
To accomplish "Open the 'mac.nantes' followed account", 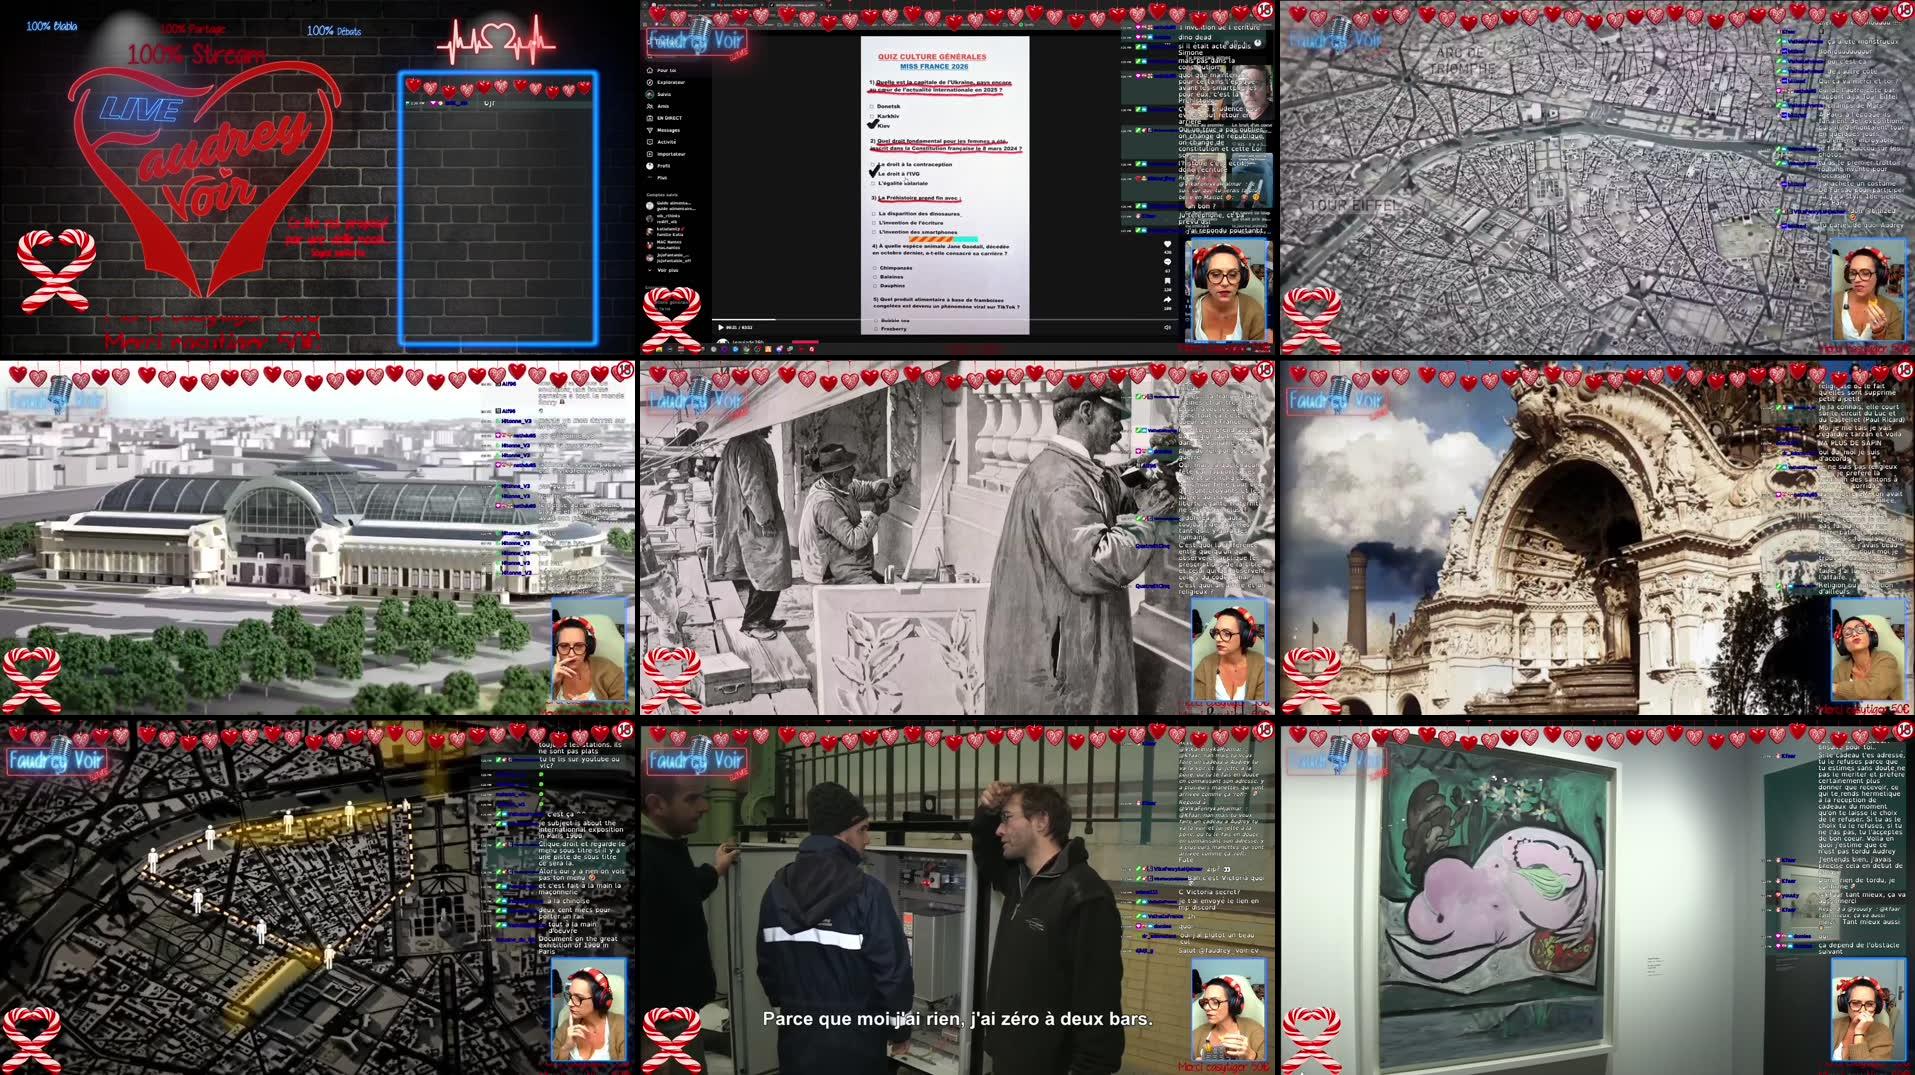I will (668, 244).
